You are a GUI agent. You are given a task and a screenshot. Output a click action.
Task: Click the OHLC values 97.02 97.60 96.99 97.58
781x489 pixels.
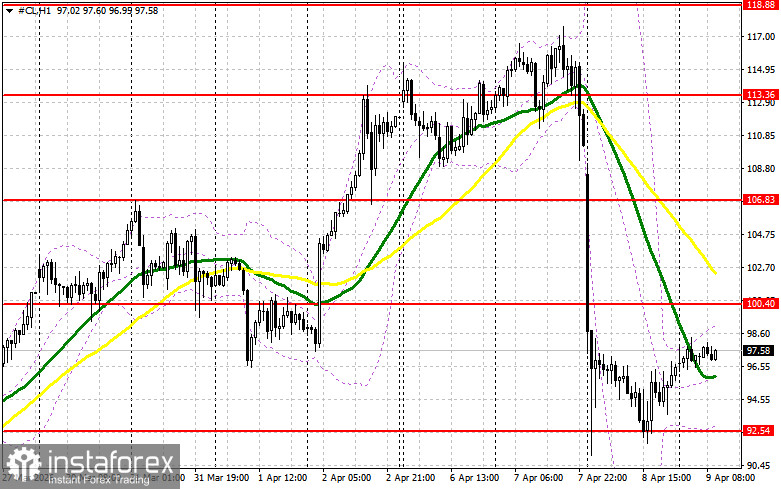click(107, 10)
